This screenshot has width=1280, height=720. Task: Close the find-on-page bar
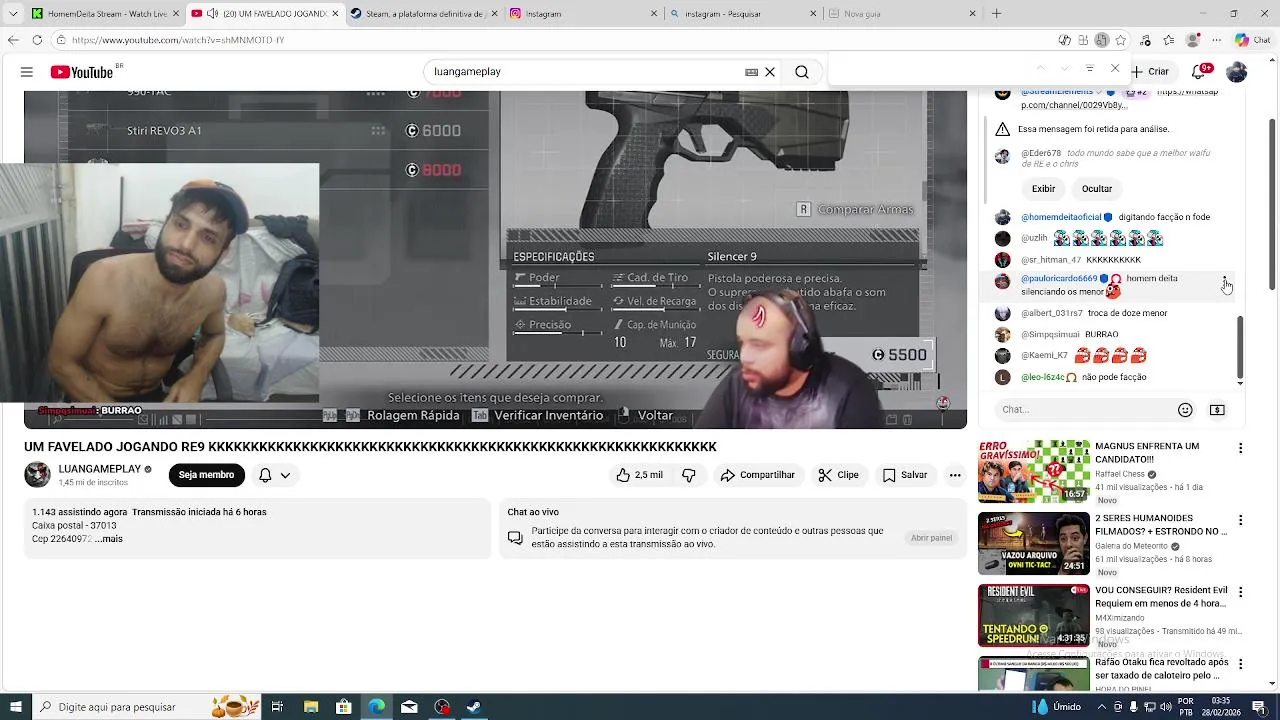pyautogui.click(x=1115, y=68)
